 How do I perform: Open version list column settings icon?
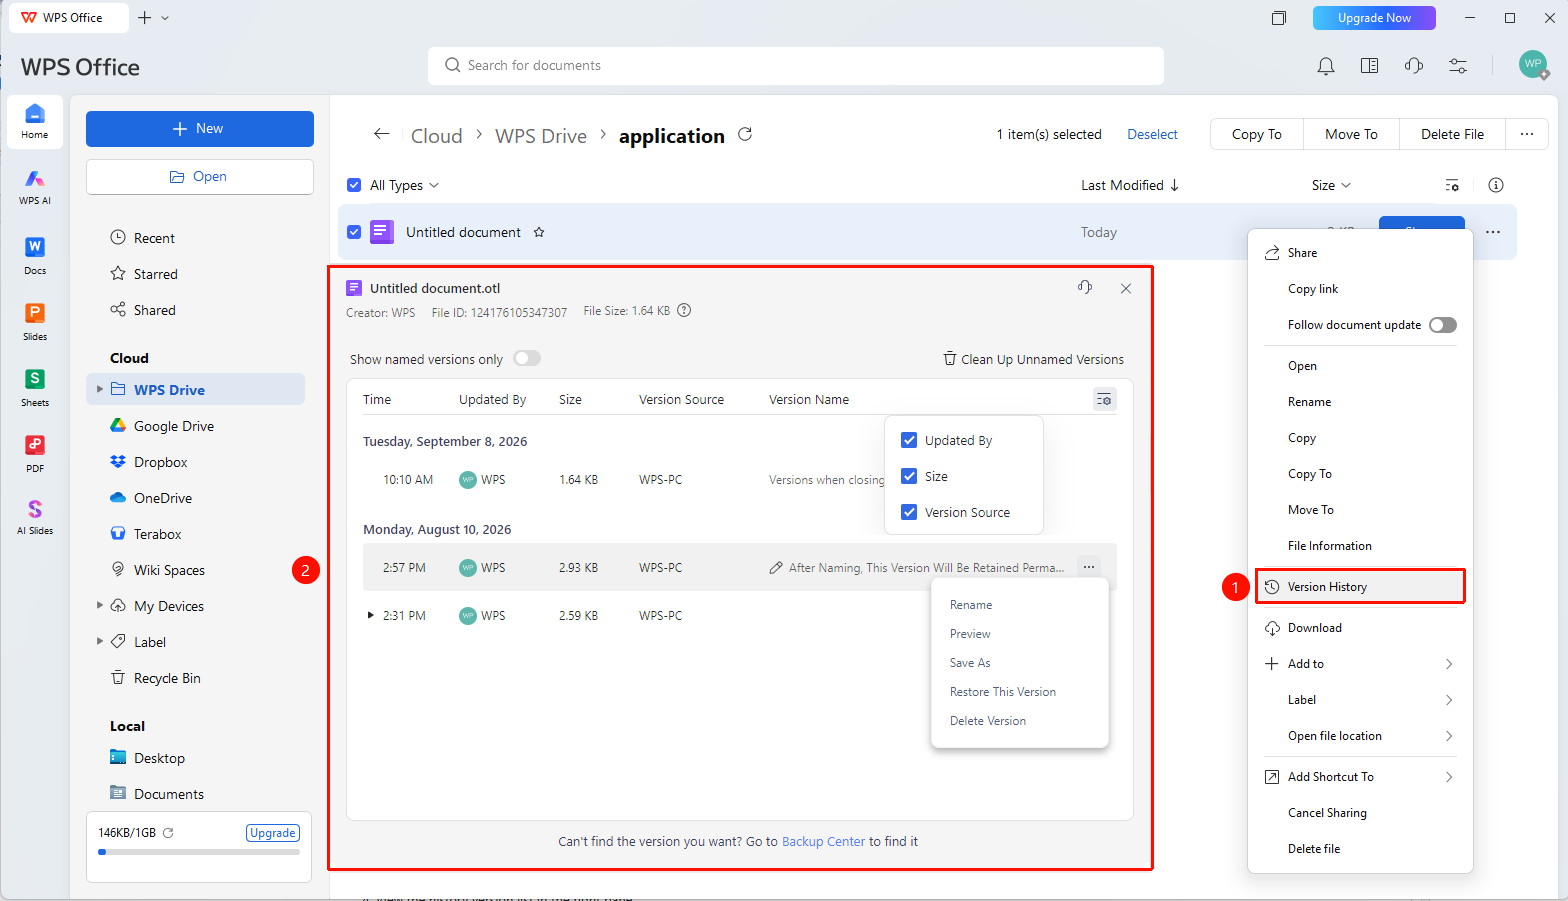tap(1104, 400)
